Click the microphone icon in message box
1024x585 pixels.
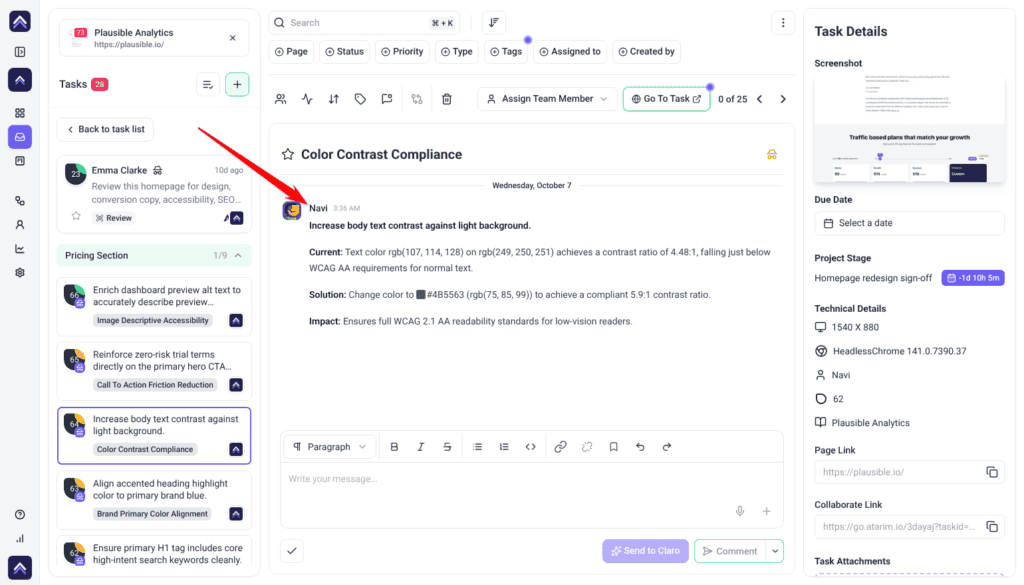(740, 511)
